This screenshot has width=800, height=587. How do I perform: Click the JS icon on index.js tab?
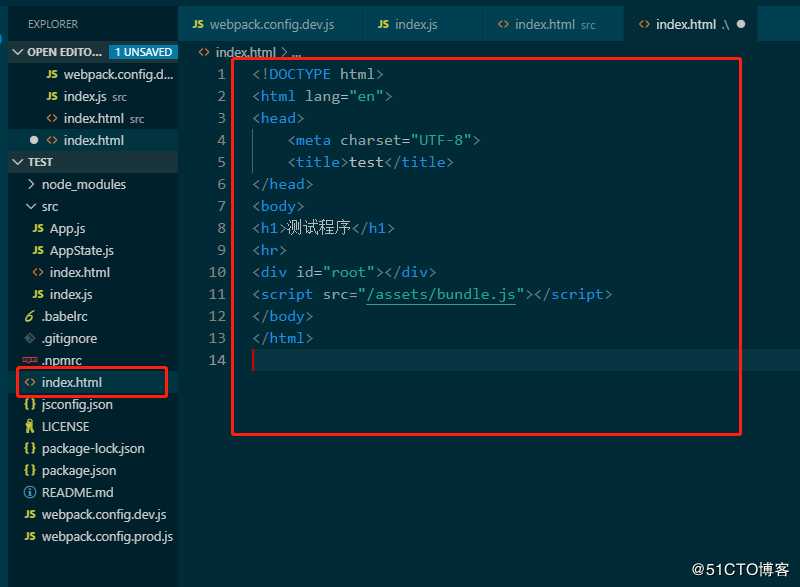click(383, 24)
